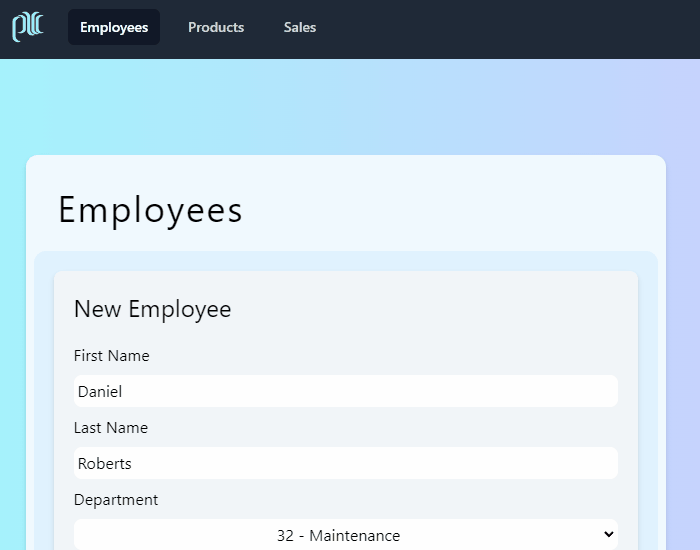Click the app logo in the navbar

point(28,27)
